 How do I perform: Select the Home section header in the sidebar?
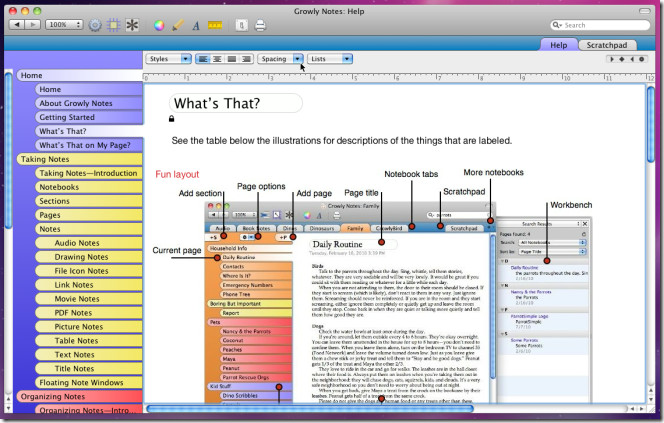coord(80,75)
